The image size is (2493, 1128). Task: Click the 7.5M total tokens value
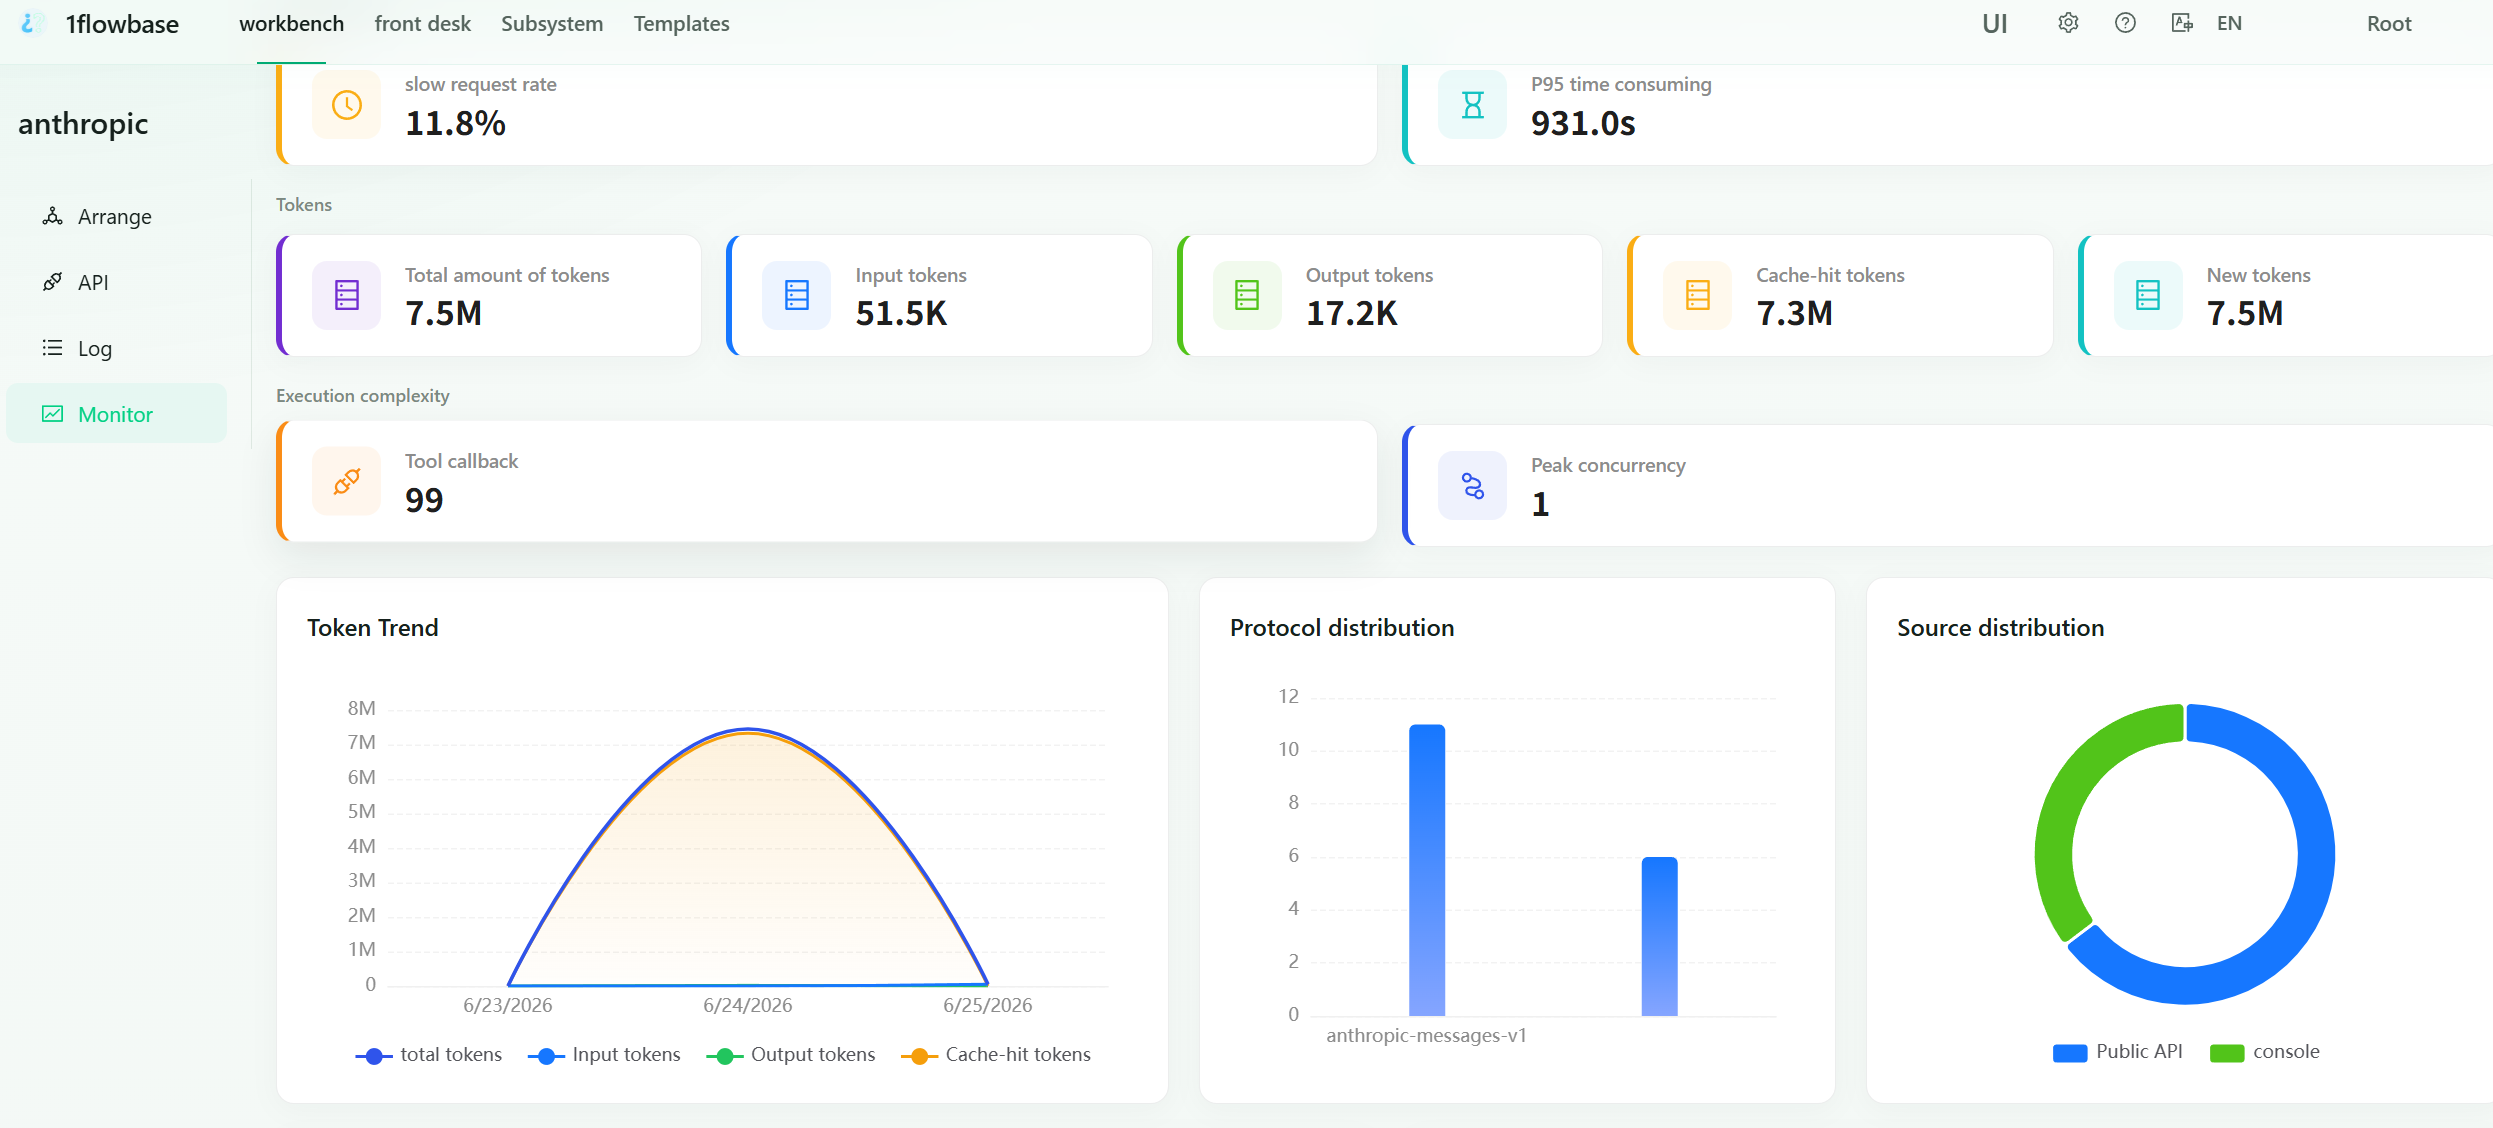[x=443, y=313]
